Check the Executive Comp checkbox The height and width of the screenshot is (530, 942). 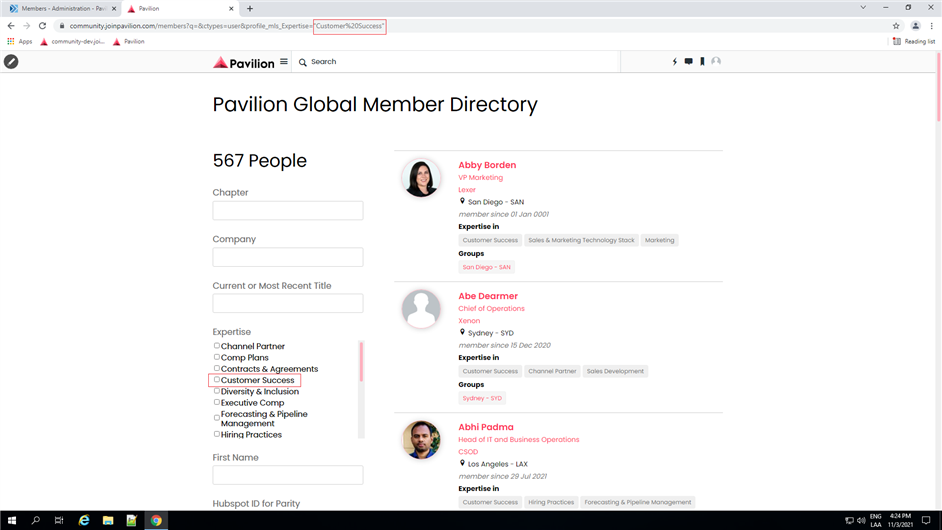[x=217, y=402]
